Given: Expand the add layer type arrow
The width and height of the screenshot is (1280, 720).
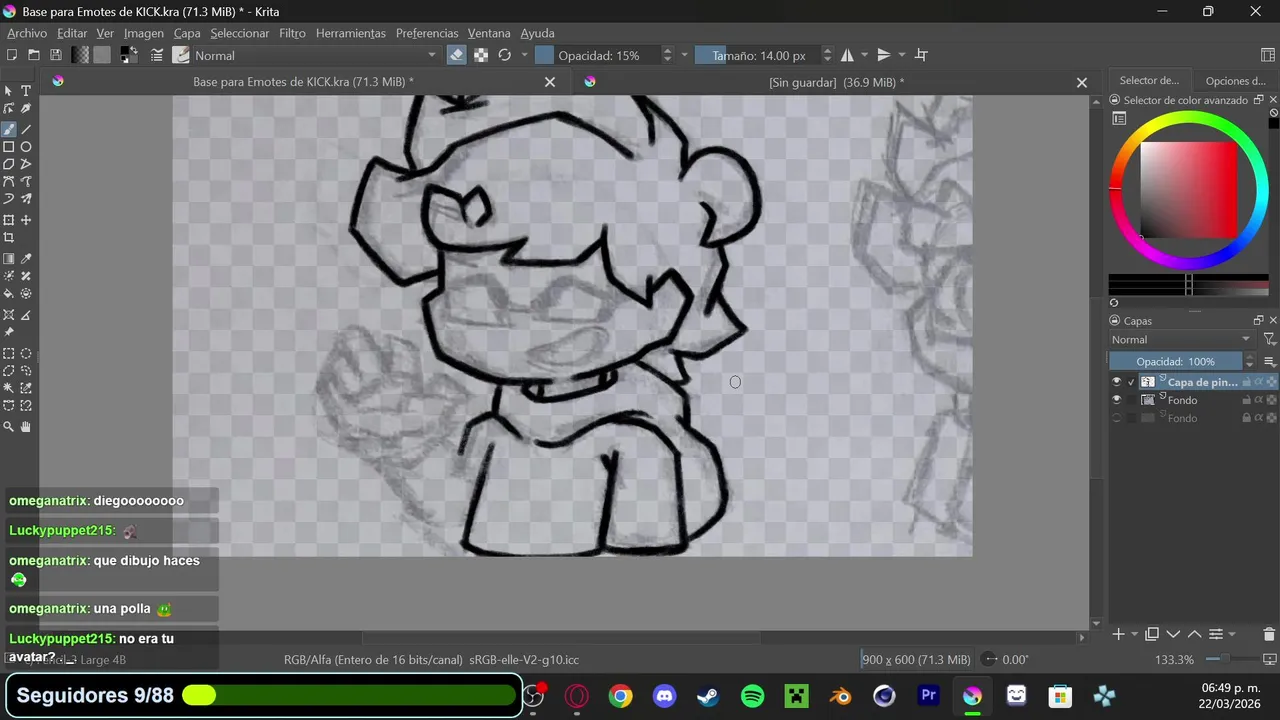Looking at the screenshot, I should pyautogui.click(x=1134, y=634).
